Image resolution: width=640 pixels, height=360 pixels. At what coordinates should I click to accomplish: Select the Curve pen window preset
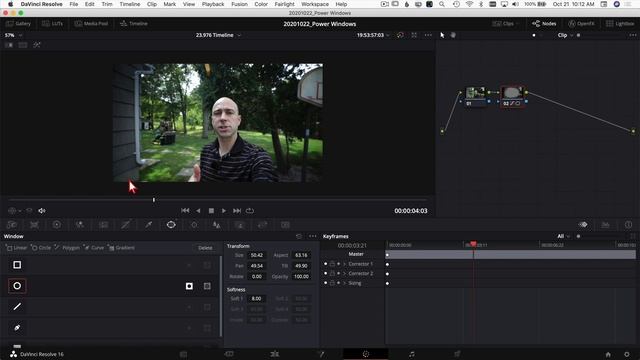click(x=17, y=328)
